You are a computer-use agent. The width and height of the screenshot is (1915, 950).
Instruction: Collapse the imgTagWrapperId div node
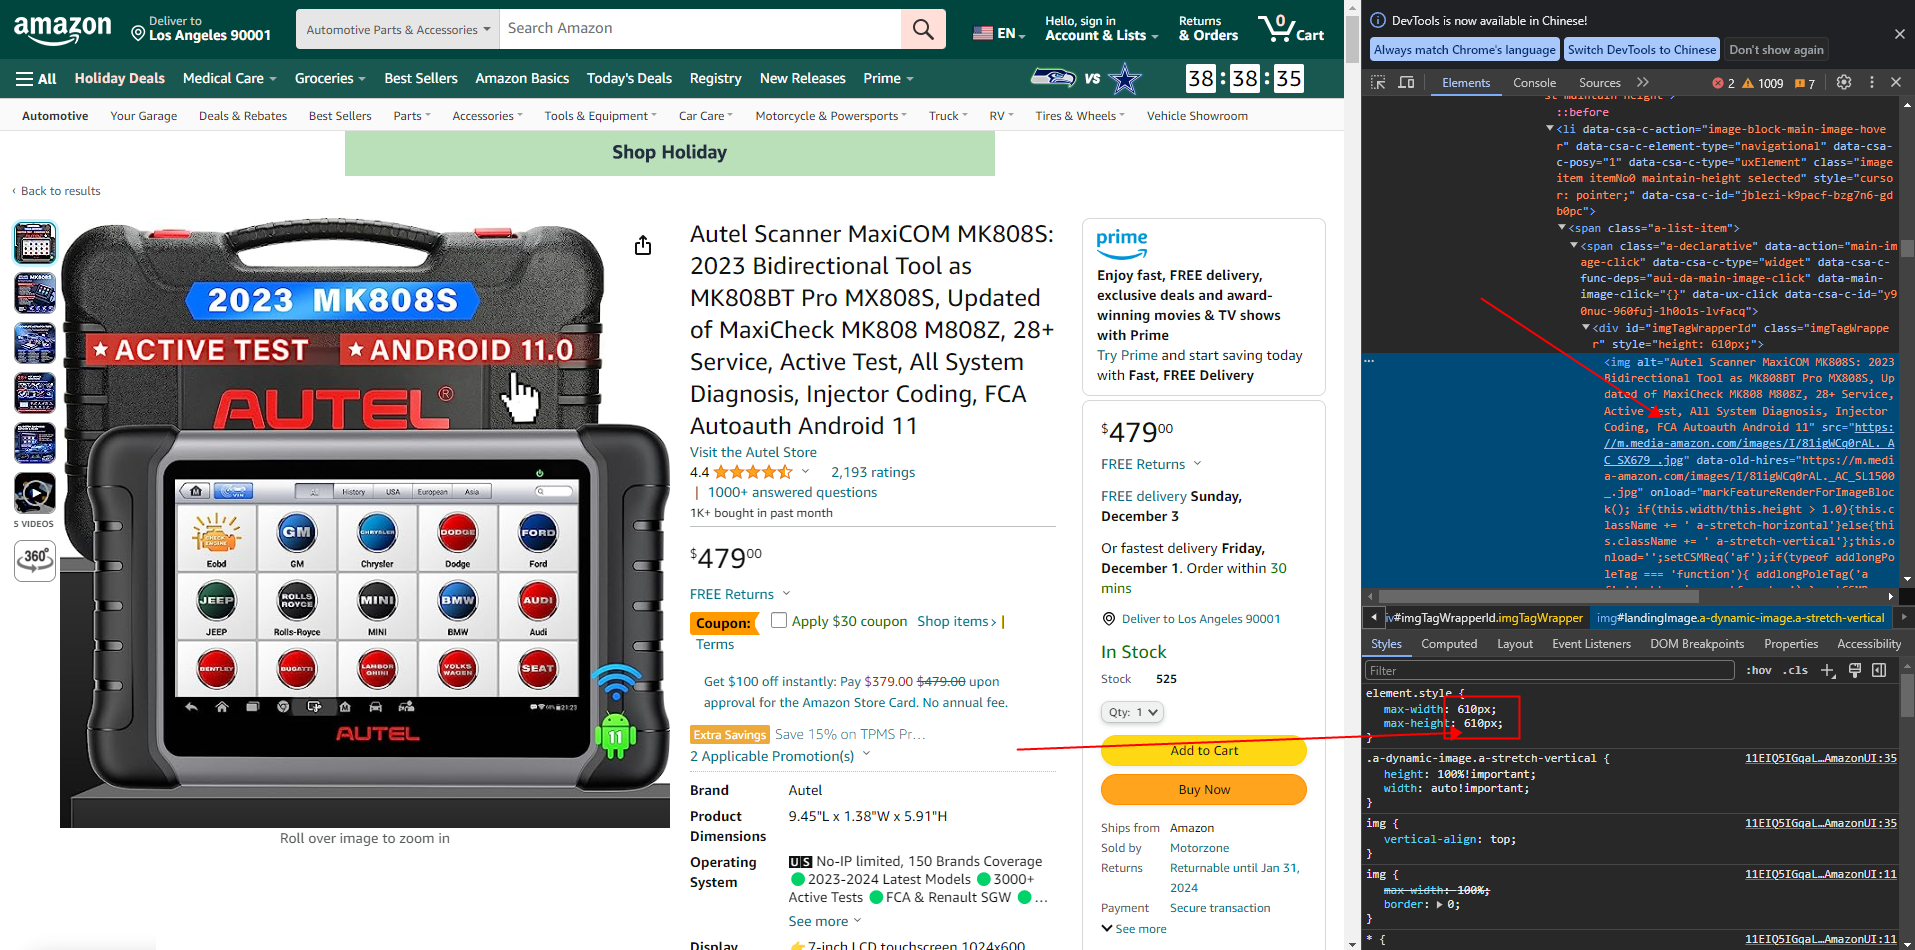[1586, 328]
